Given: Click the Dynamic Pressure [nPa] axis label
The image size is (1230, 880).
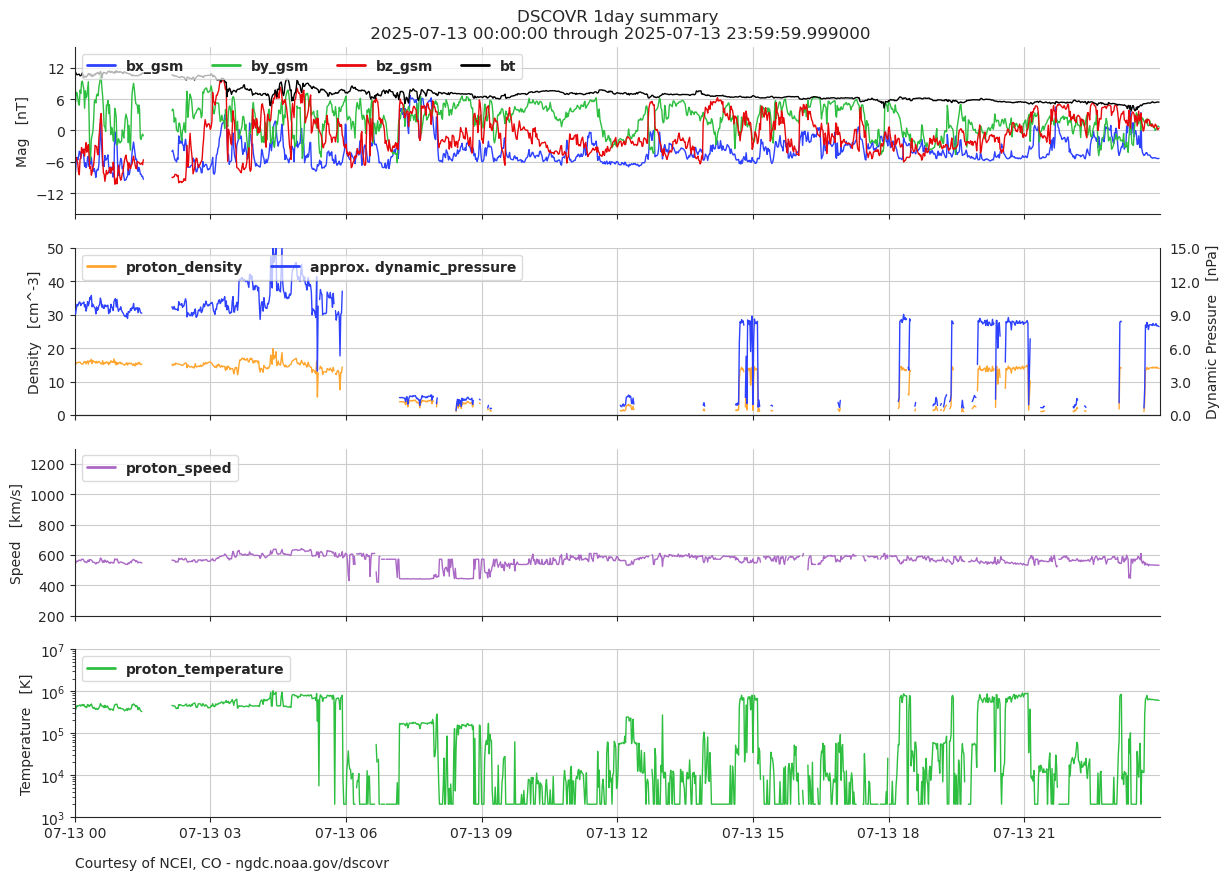Looking at the screenshot, I should [x=1211, y=332].
